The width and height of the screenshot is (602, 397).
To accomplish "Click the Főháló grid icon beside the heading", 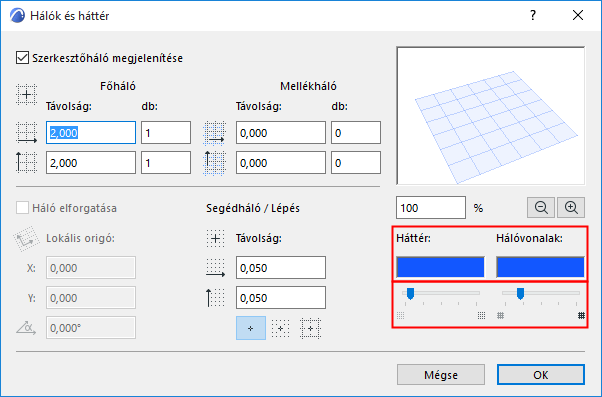I will click(26, 94).
